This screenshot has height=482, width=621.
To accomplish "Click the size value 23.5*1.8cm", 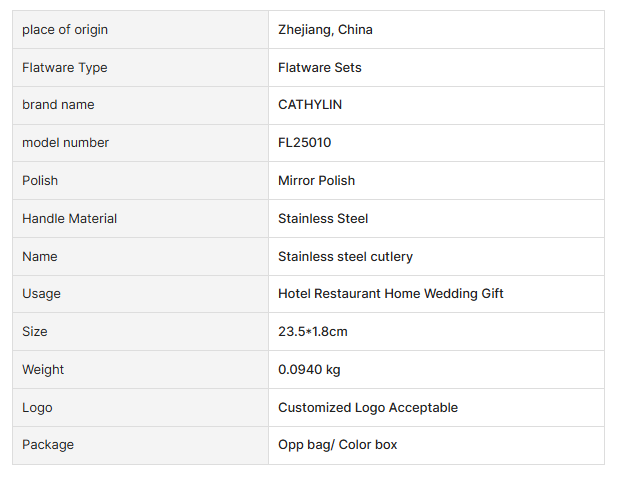I will [313, 332].
